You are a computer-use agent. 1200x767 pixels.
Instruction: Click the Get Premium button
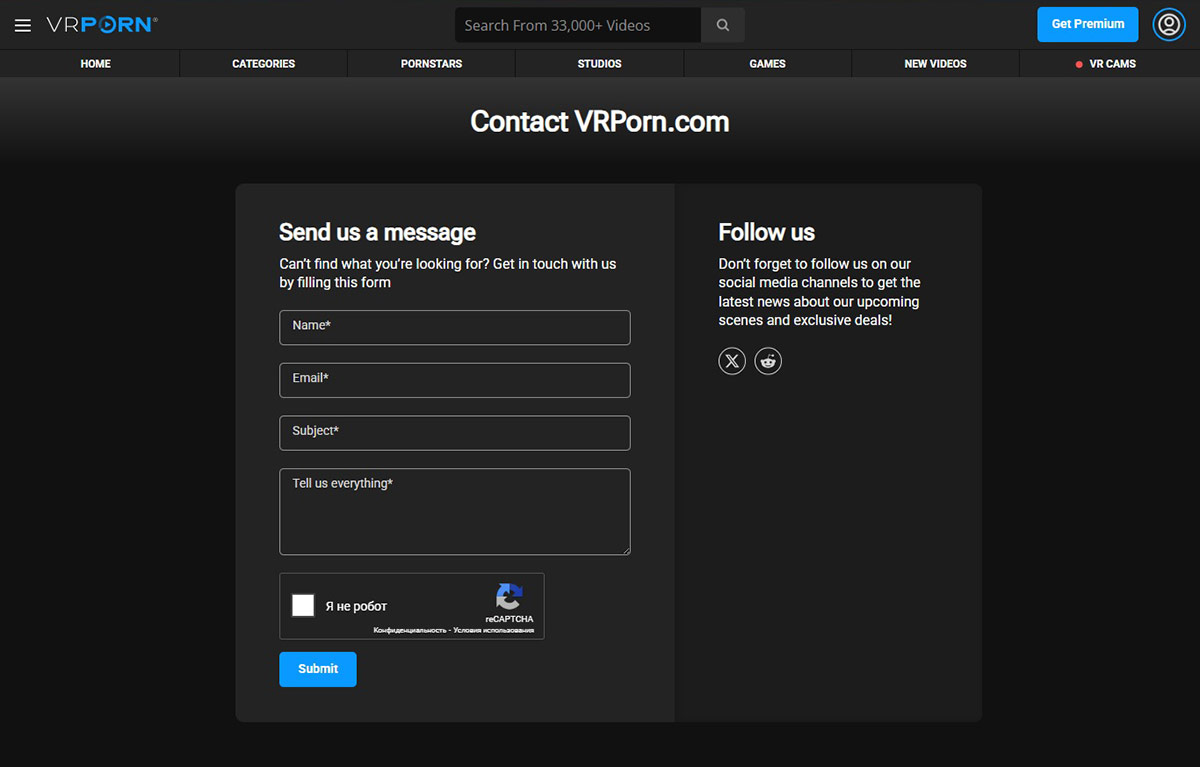[1088, 24]
